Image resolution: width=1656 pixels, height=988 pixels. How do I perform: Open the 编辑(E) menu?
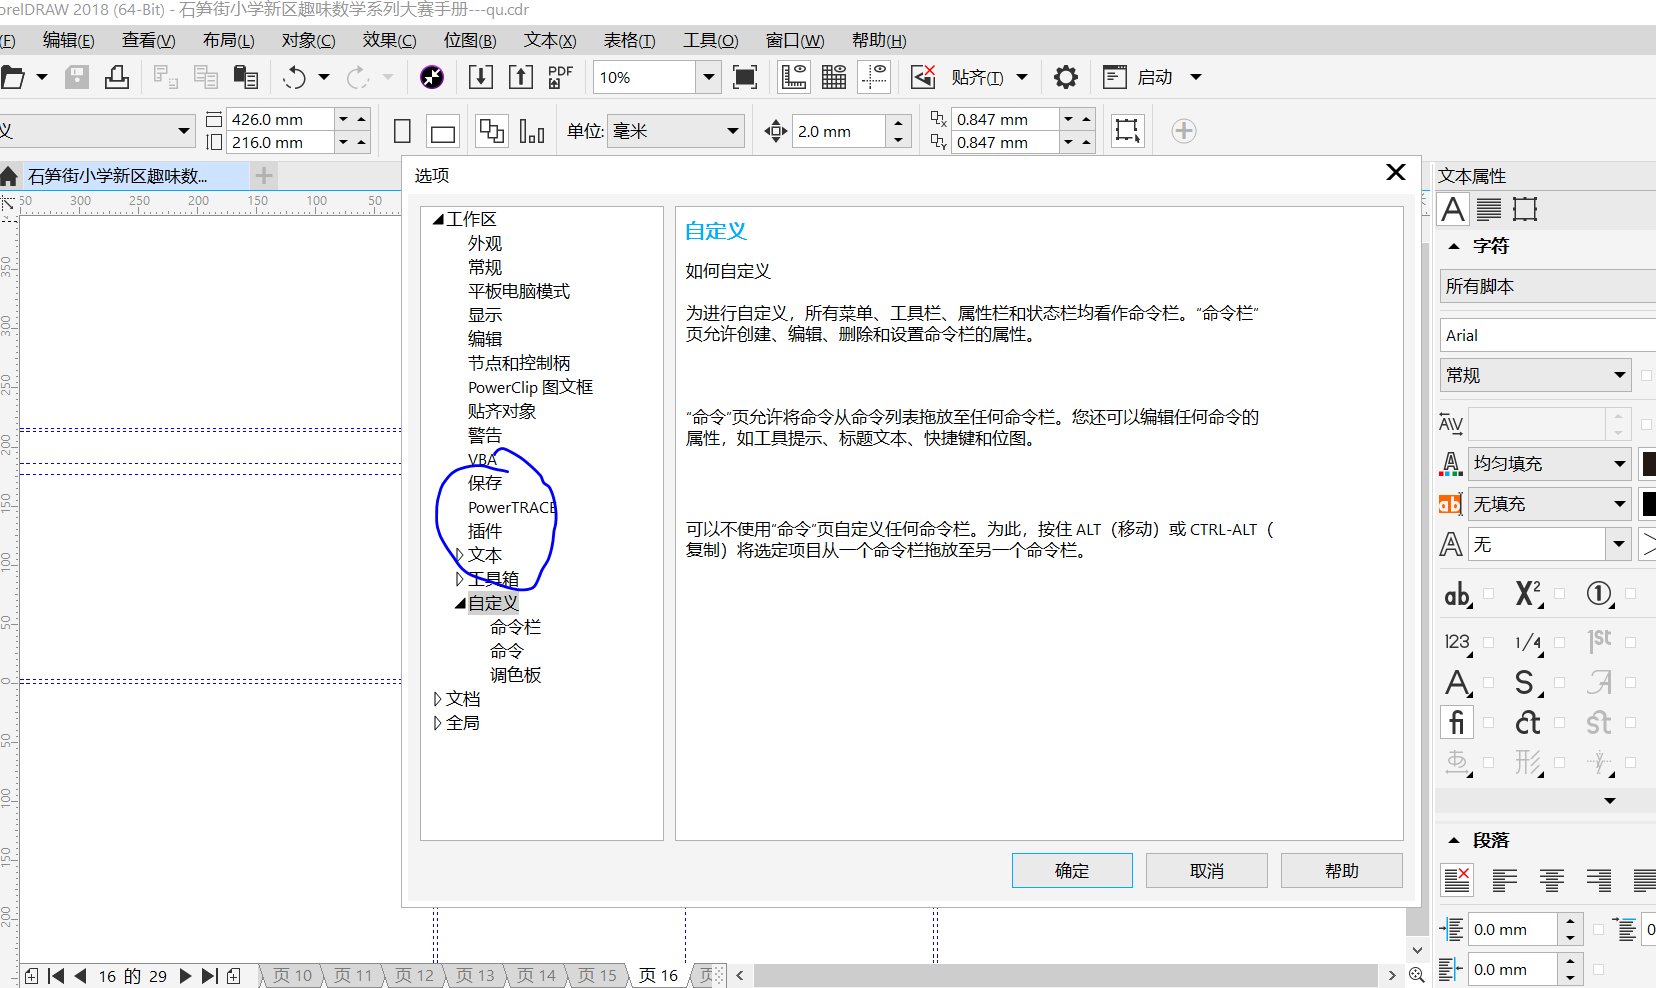pyautogui.click(x=68, y=41)
